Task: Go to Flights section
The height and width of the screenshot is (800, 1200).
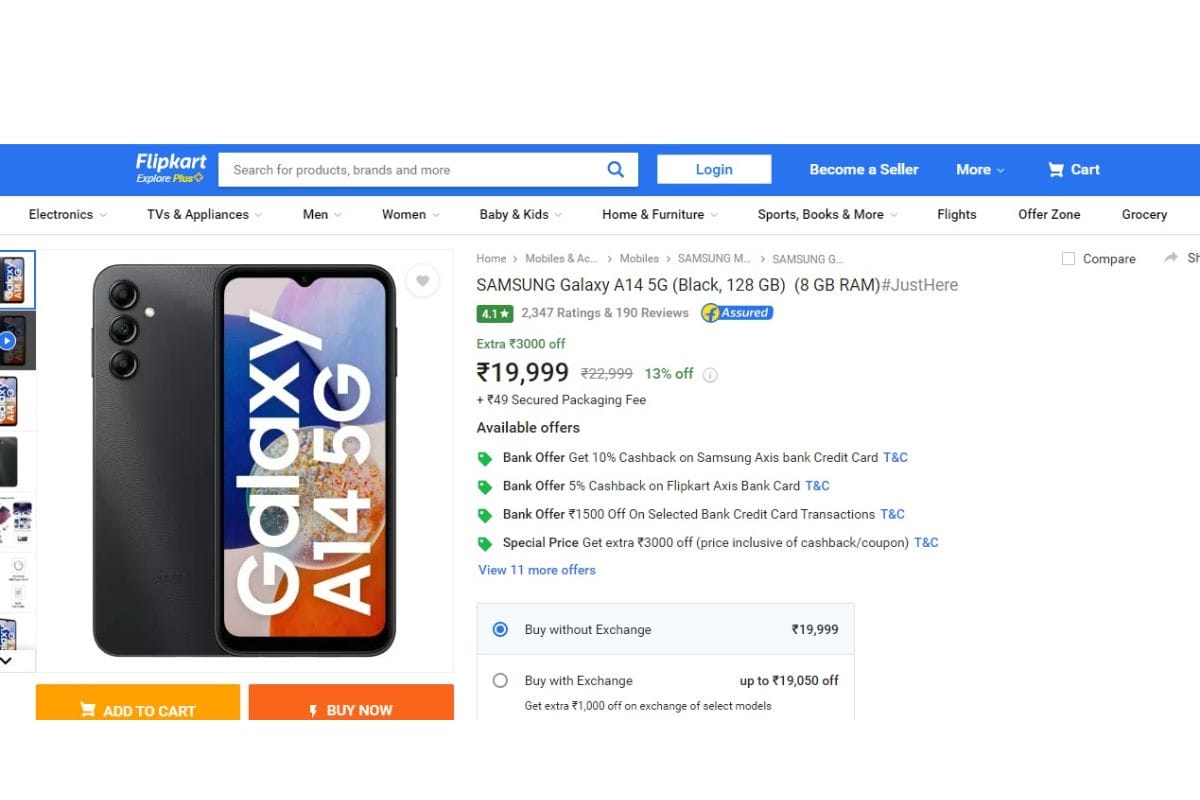Action: [x=956, y=214]
